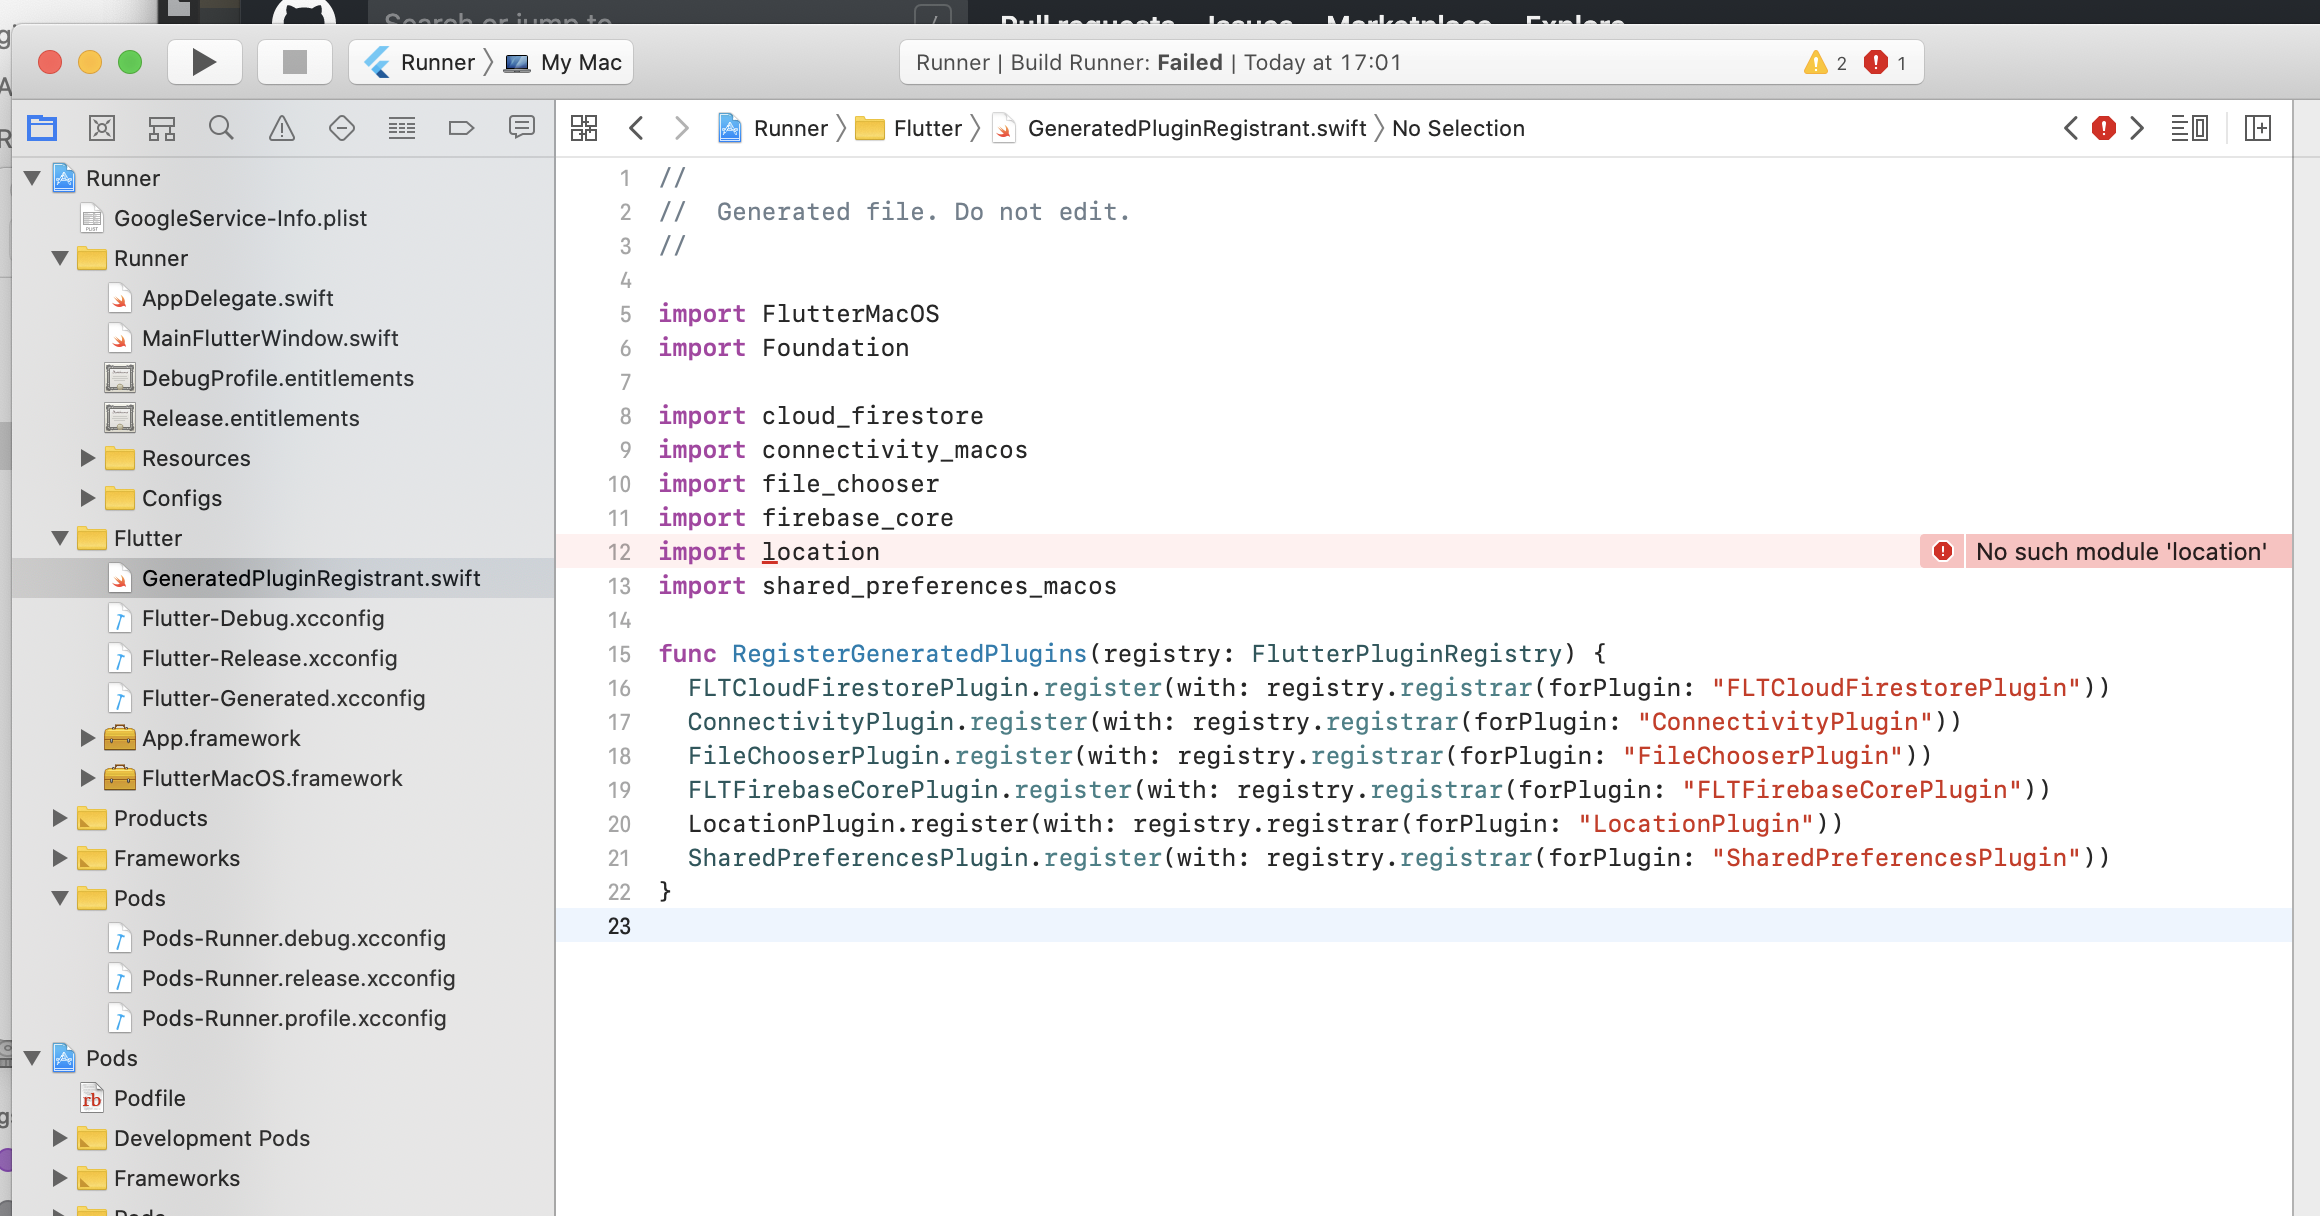The height and width of the screenshot is (1216, 2320).
Task: Click GeneratedPluginRegistrant.swift in jump bar
Action: 1180,128
